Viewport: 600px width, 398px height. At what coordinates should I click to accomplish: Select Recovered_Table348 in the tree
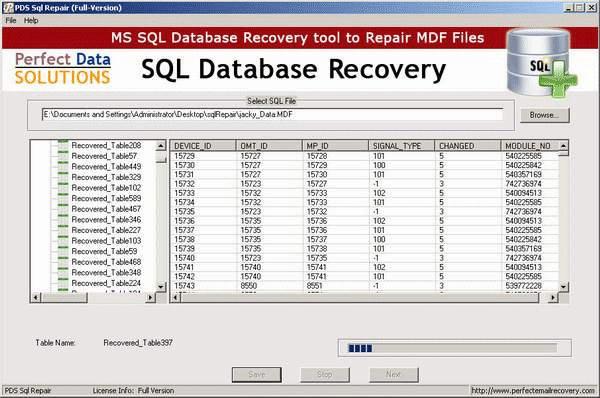(106, 272)
